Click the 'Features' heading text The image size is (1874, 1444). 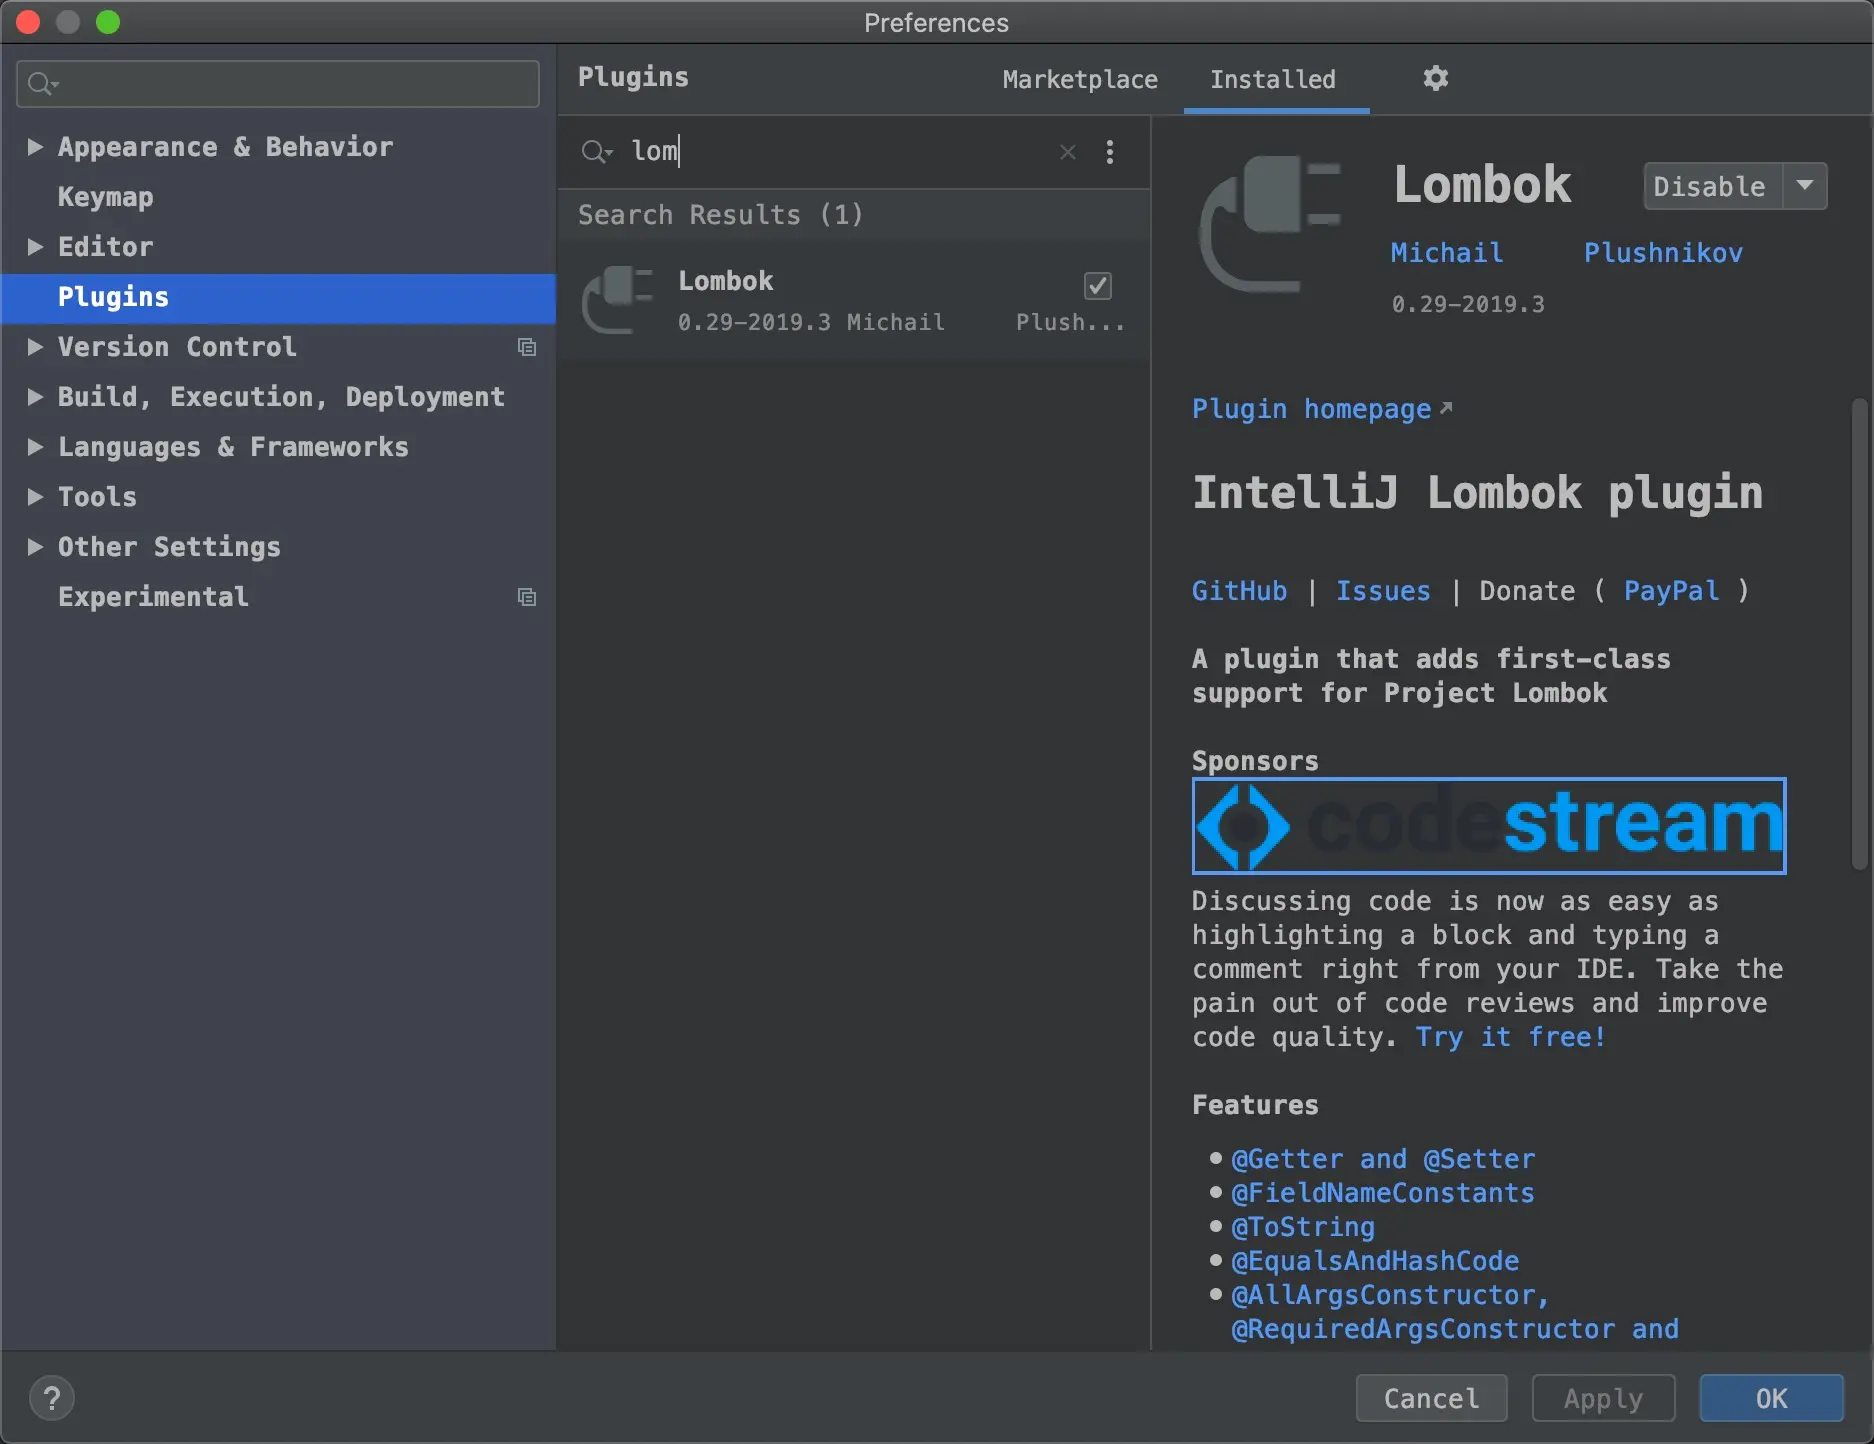pos(1255,1105)
